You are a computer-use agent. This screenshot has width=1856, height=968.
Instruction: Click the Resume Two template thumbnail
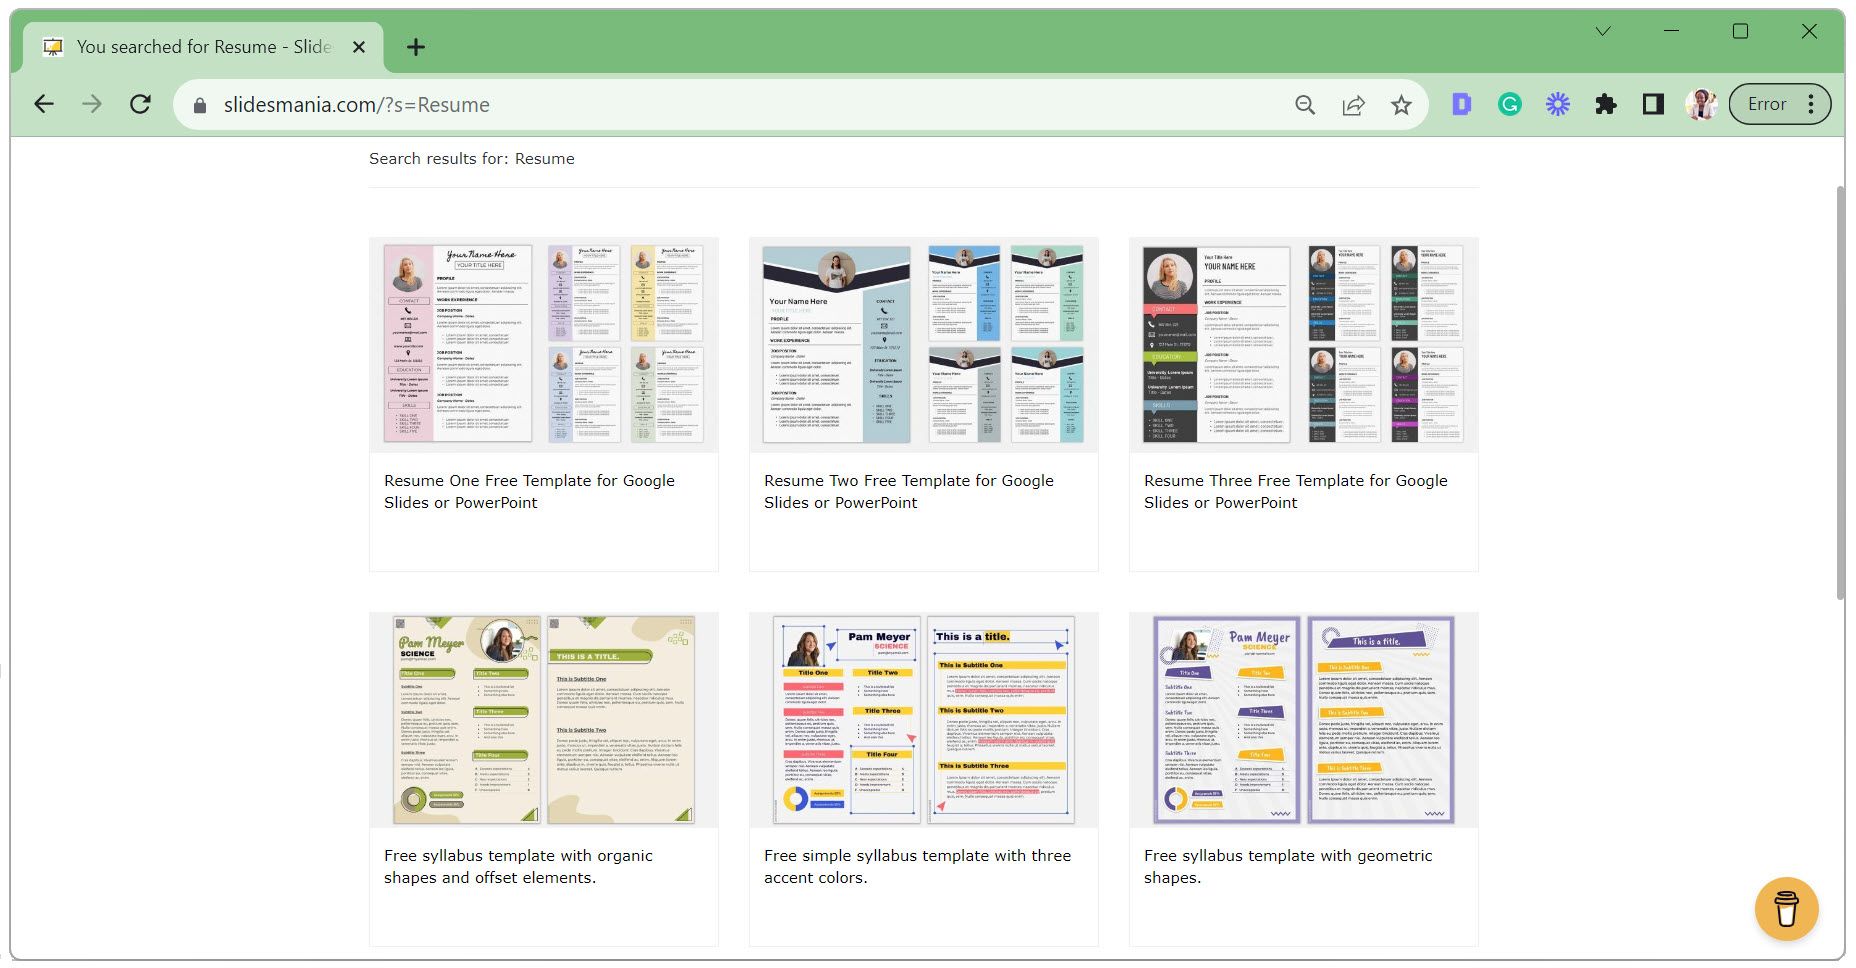pos(923,343)
